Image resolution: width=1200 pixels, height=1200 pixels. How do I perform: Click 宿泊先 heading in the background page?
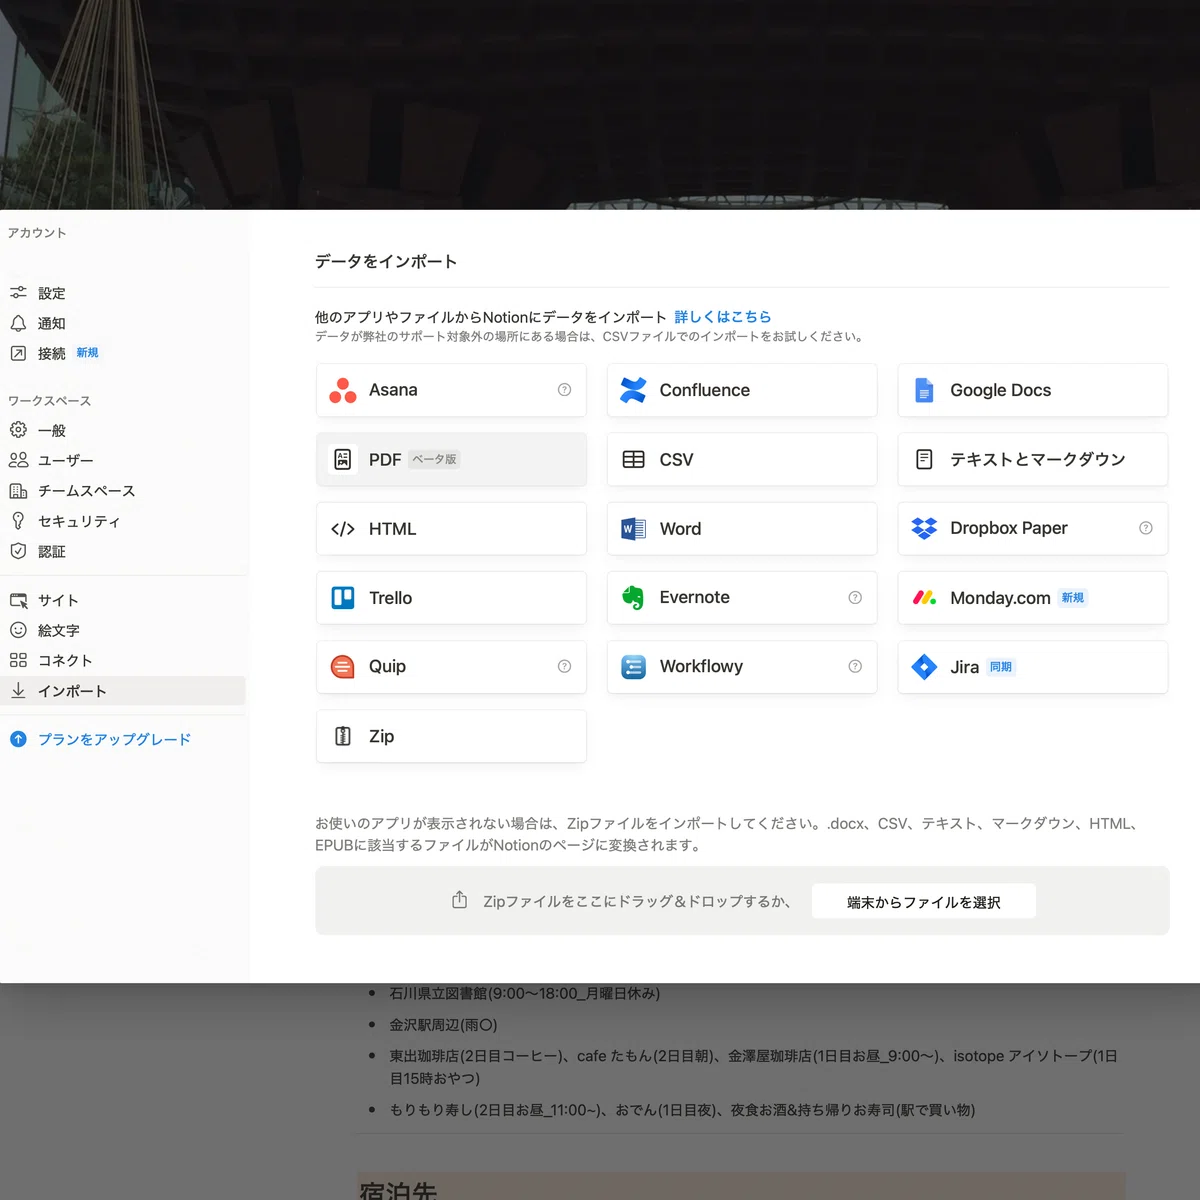pos(398,1190)
